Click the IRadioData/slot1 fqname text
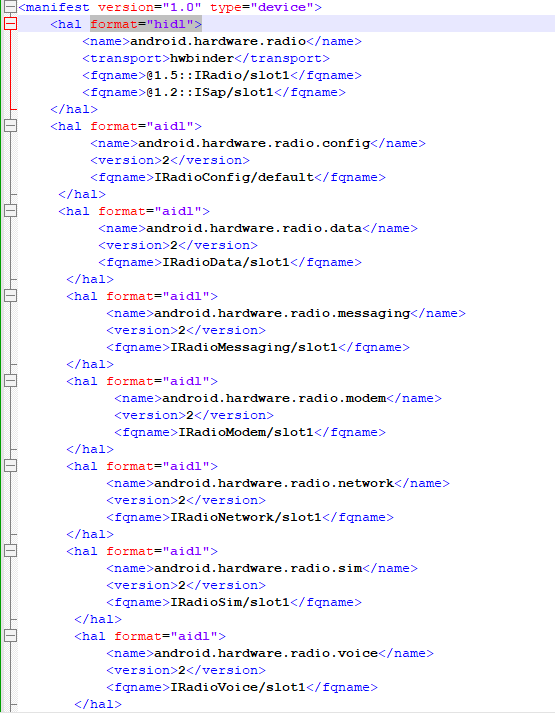Screen dimensions: 555x713 point(226,262)
